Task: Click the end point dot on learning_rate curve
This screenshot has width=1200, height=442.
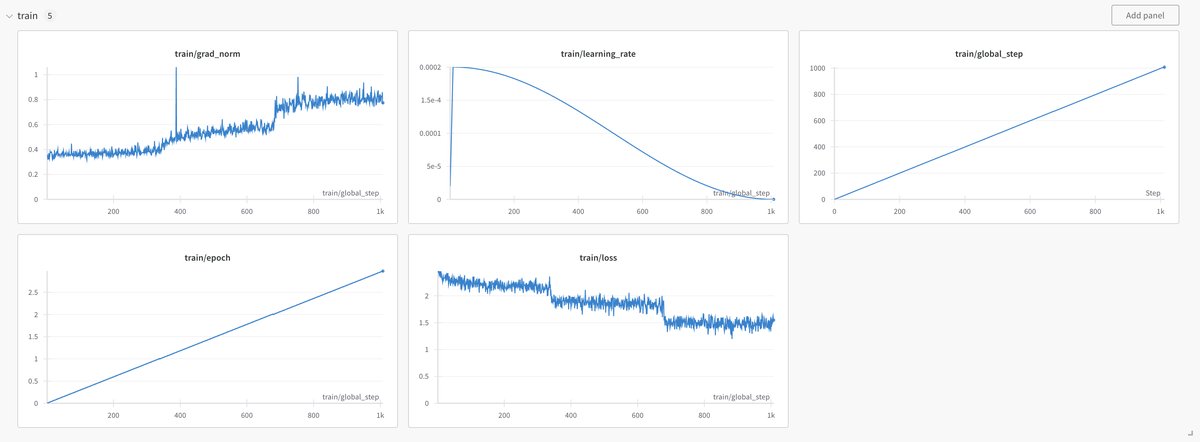Action: [x=773, y=199]
